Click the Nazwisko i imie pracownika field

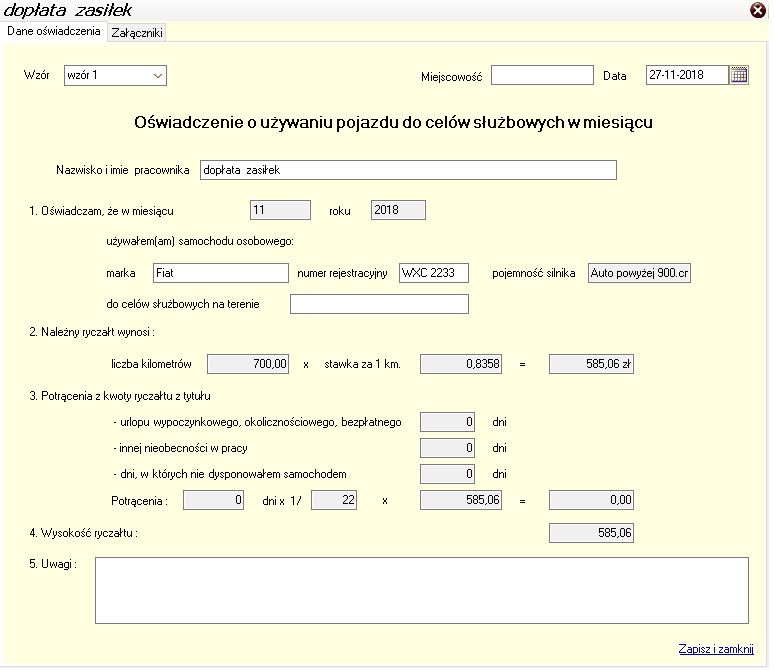point(408,170)
